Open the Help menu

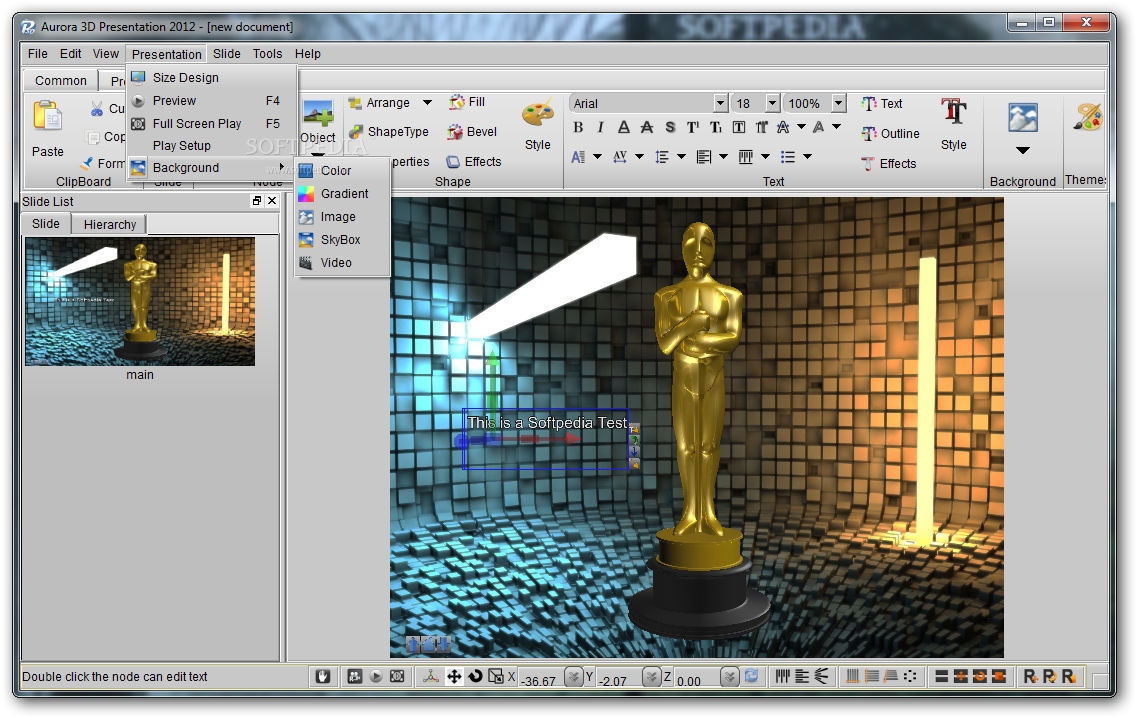[x=307, y=54]
